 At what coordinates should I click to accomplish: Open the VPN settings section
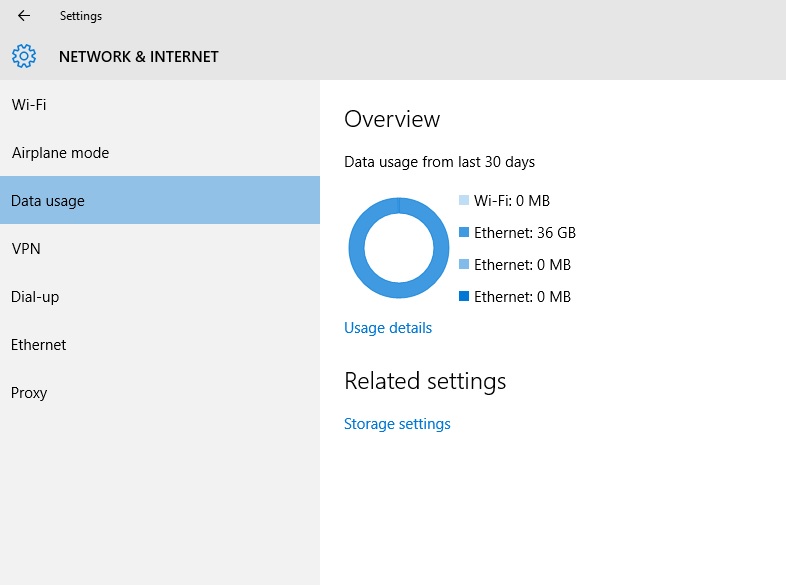pyautogui.click(x=160, y=248)
